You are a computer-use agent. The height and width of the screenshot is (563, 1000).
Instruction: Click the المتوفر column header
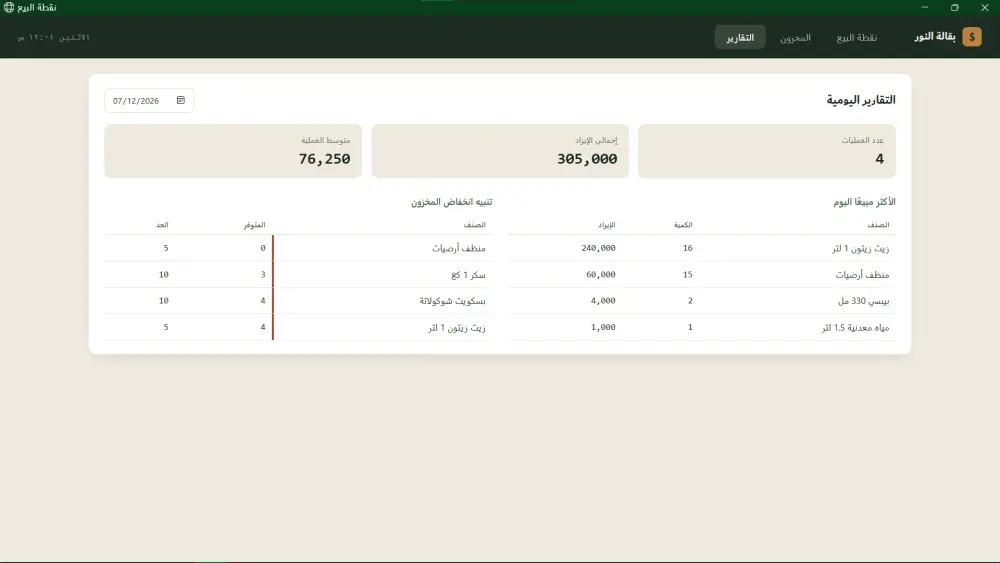click(x=254, y=224)
